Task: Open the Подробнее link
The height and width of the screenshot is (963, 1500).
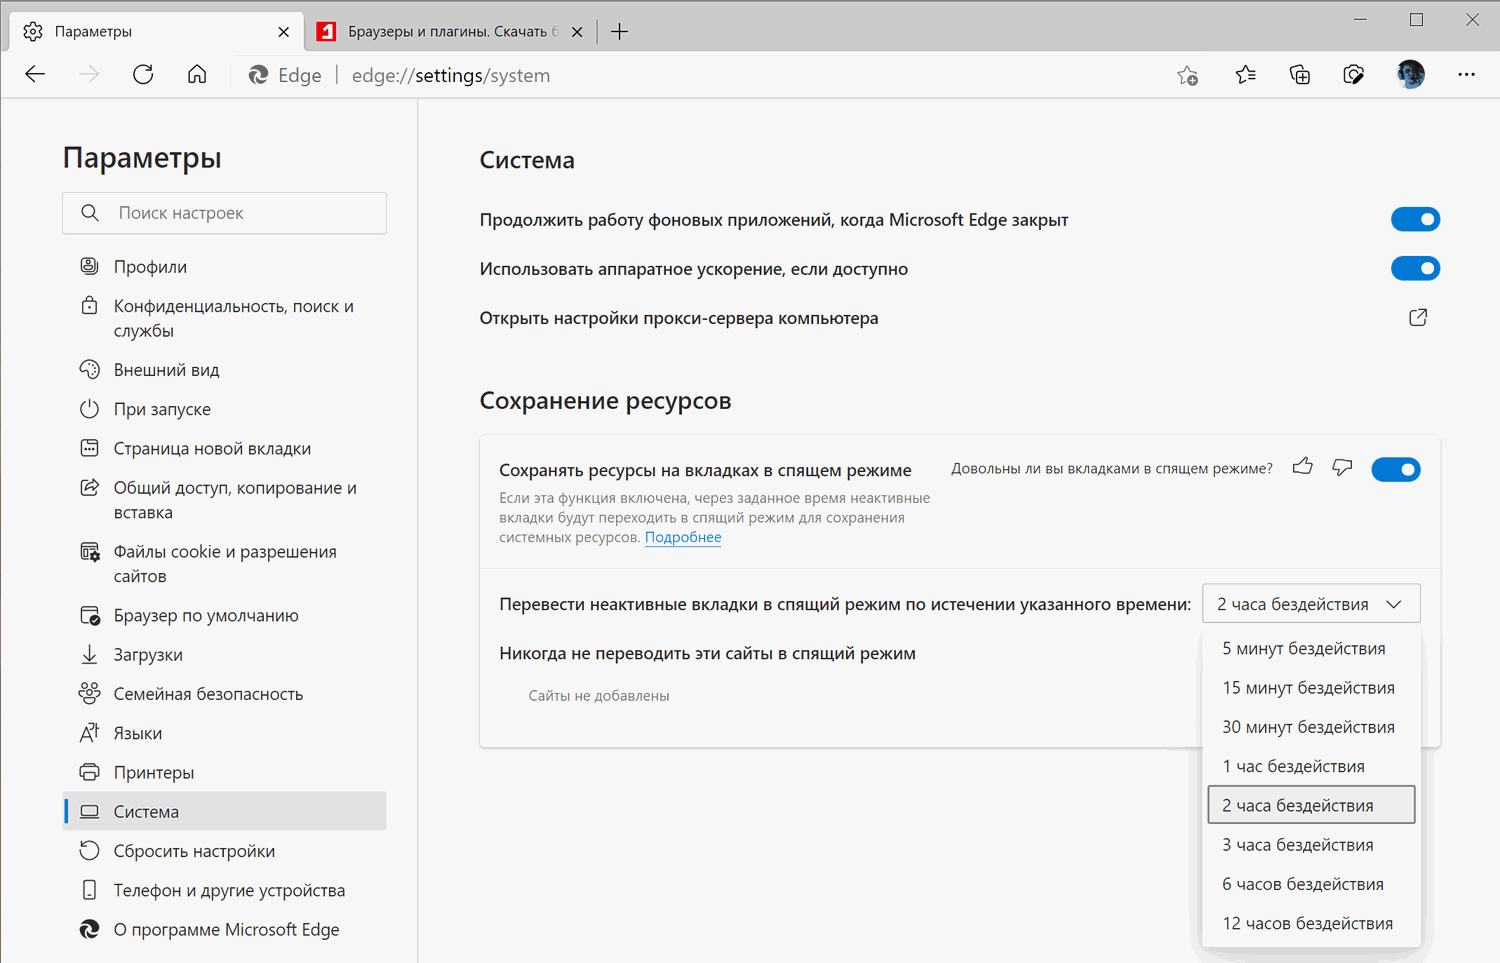Action: 683,538
